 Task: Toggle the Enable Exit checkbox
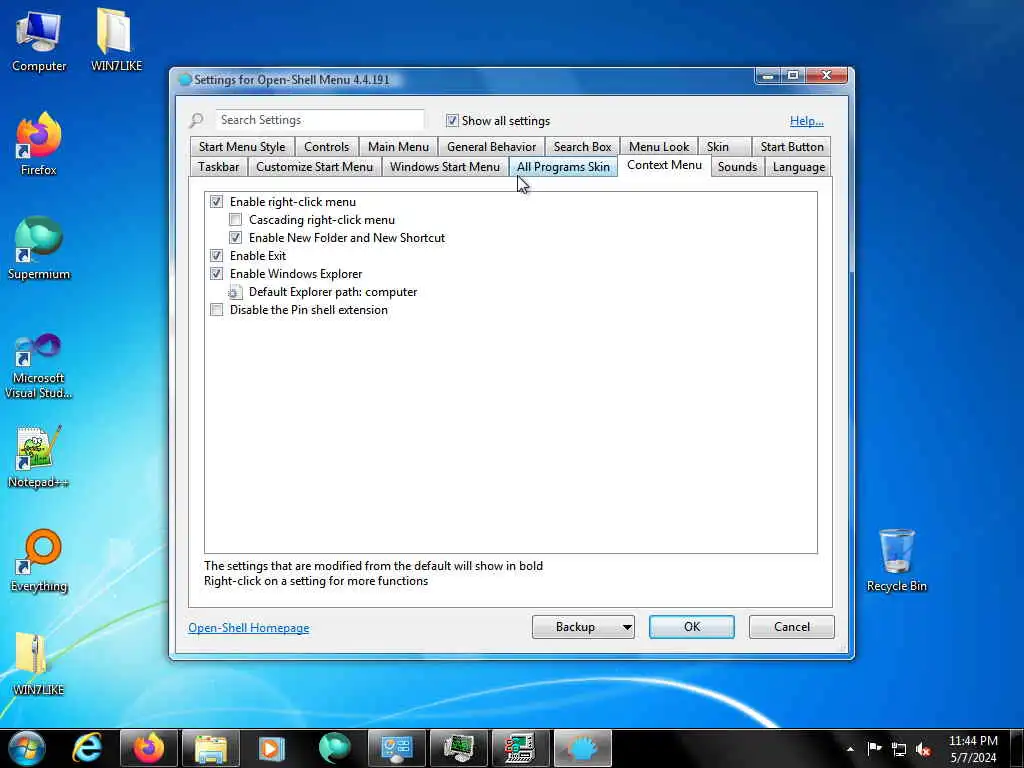216,256
